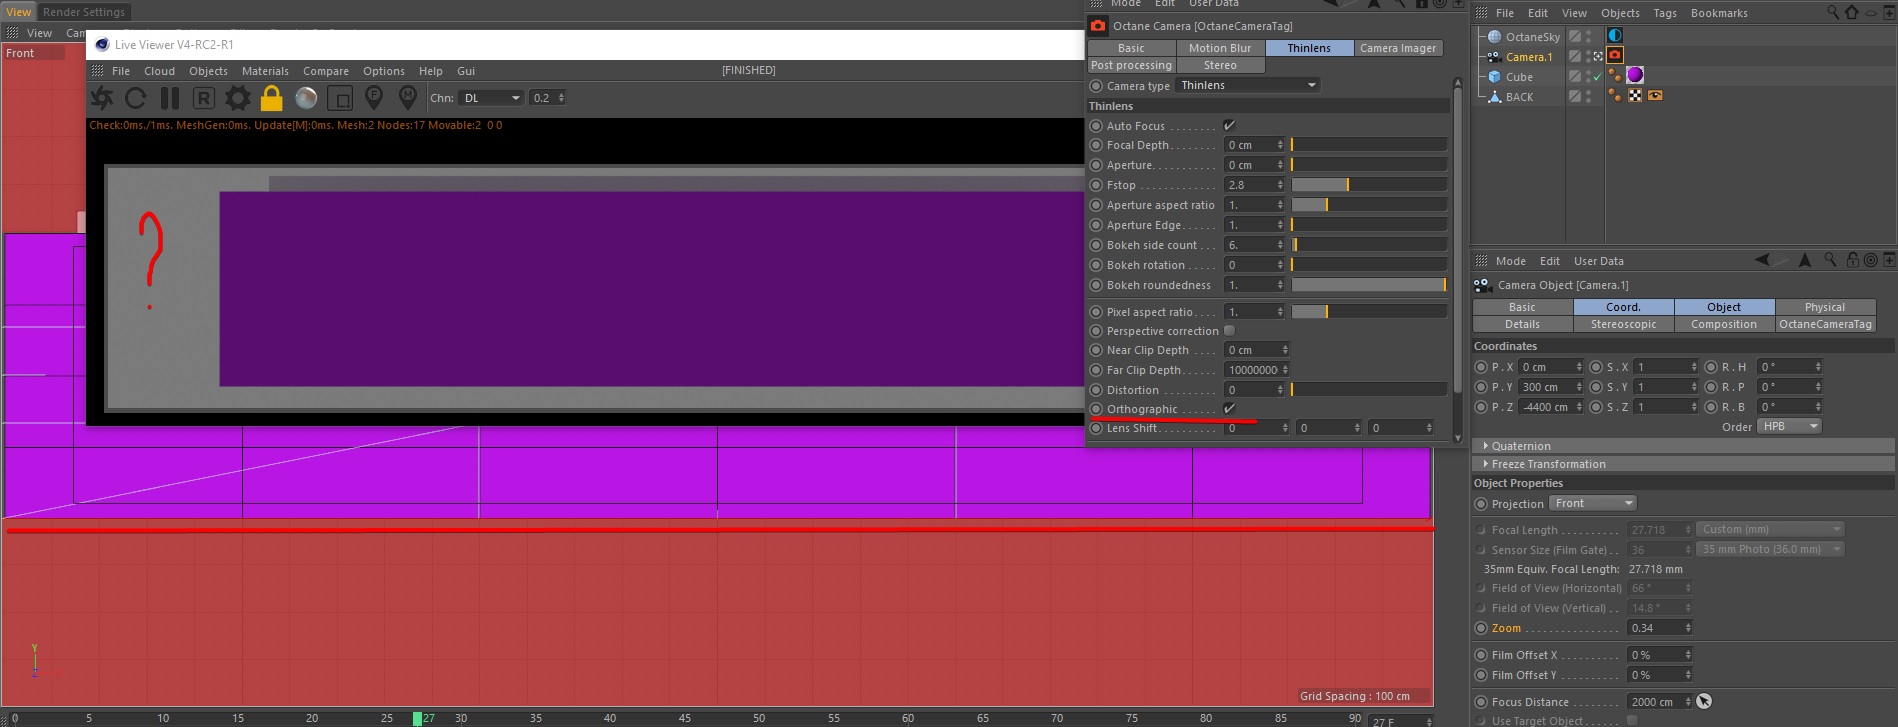Open the Tags menu in Object Manager
This screenshot has height=727, width=1898.
coord(1665,13)
